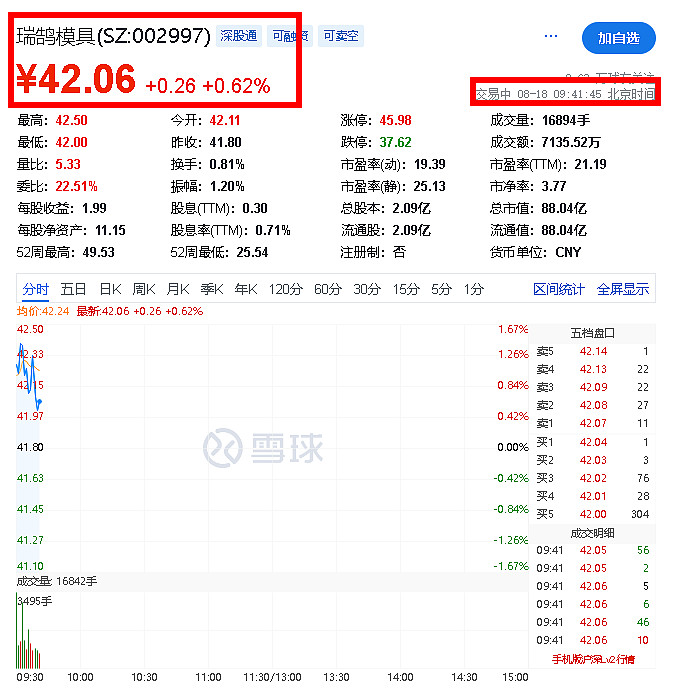Select the 卖3 order row at 42.09
686x690 pixels.
tap(592, 387)
